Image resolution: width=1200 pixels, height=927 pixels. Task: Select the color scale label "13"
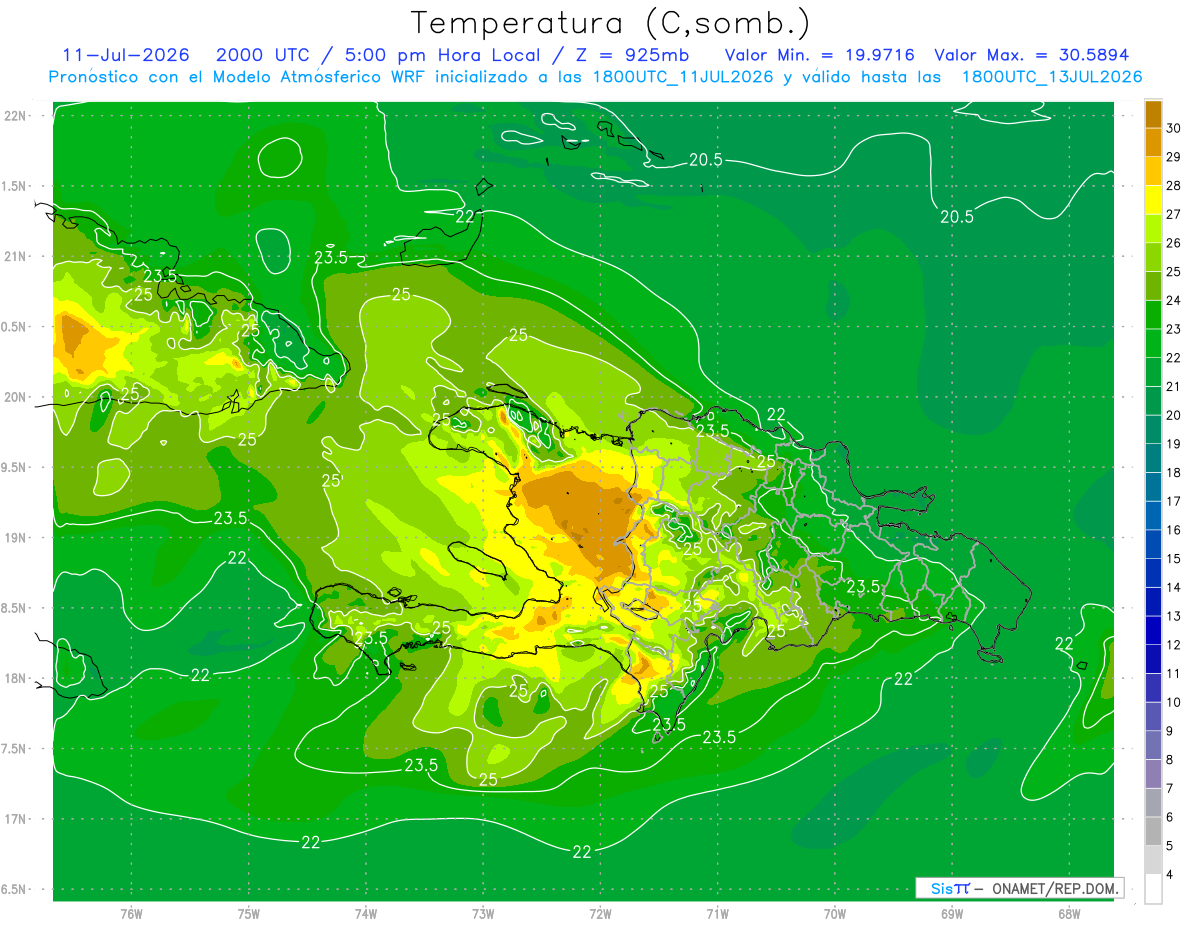[x=1174, y=616]
